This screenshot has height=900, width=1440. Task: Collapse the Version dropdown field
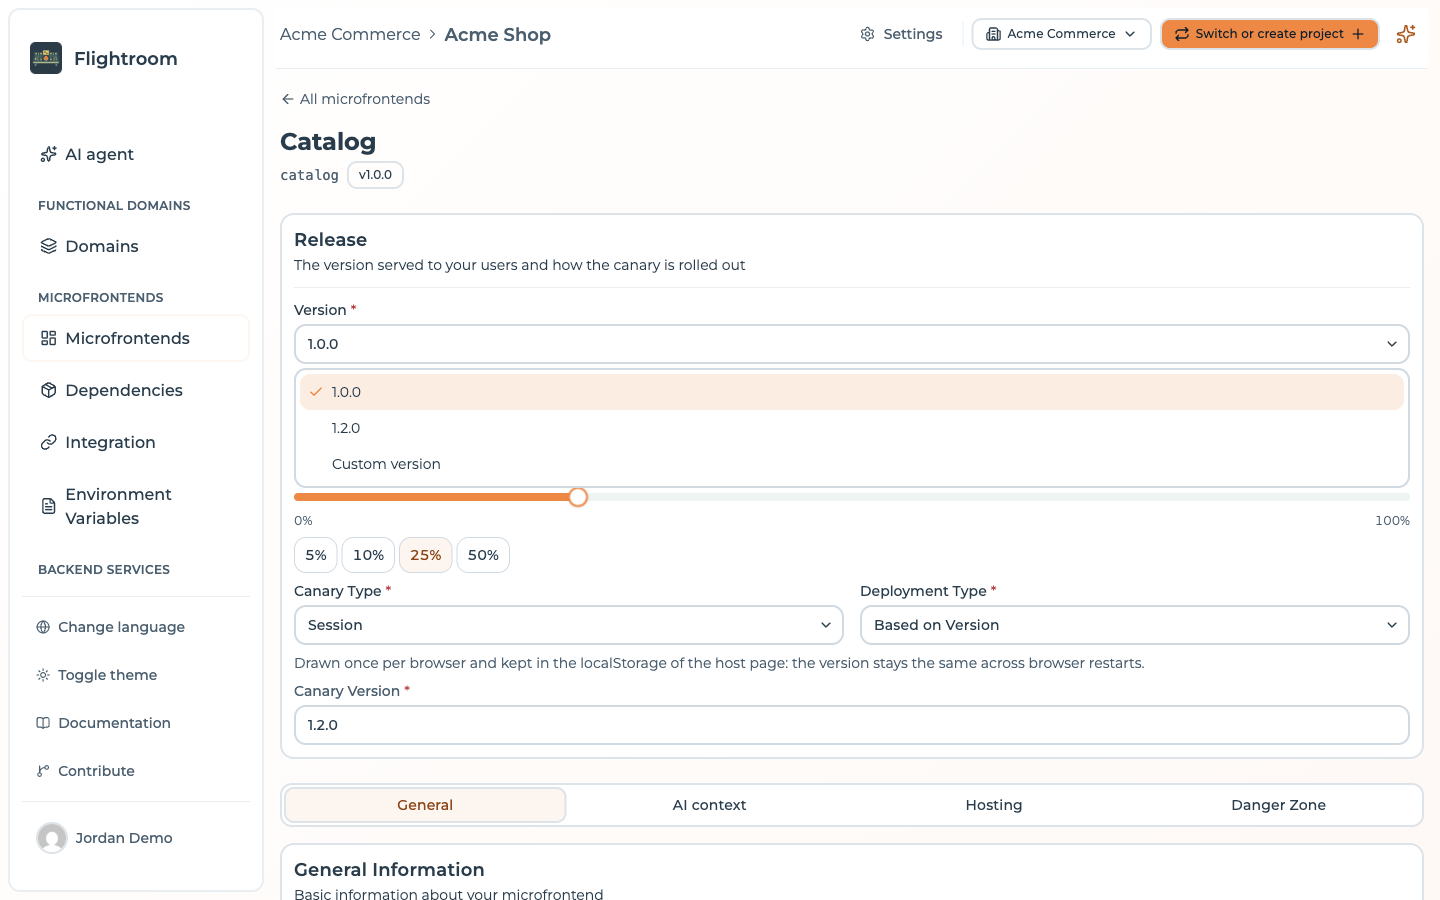click(852, 344)
